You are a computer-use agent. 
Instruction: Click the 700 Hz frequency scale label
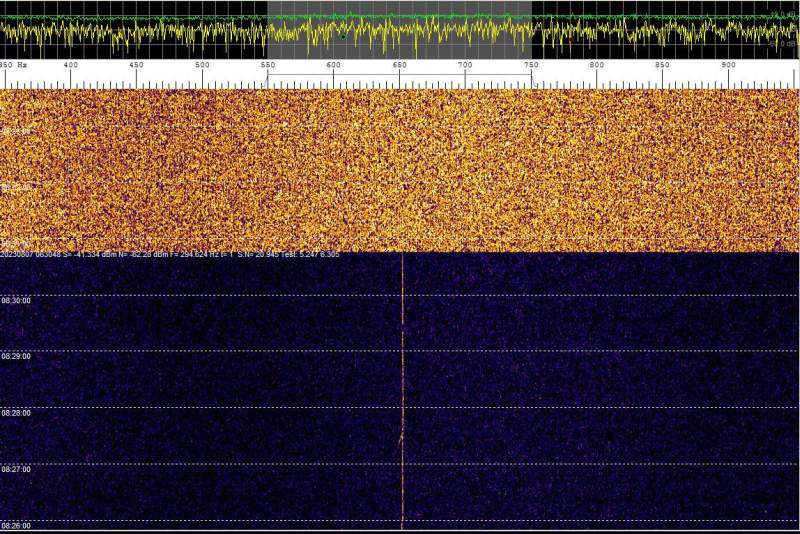[x=465, y=66]
